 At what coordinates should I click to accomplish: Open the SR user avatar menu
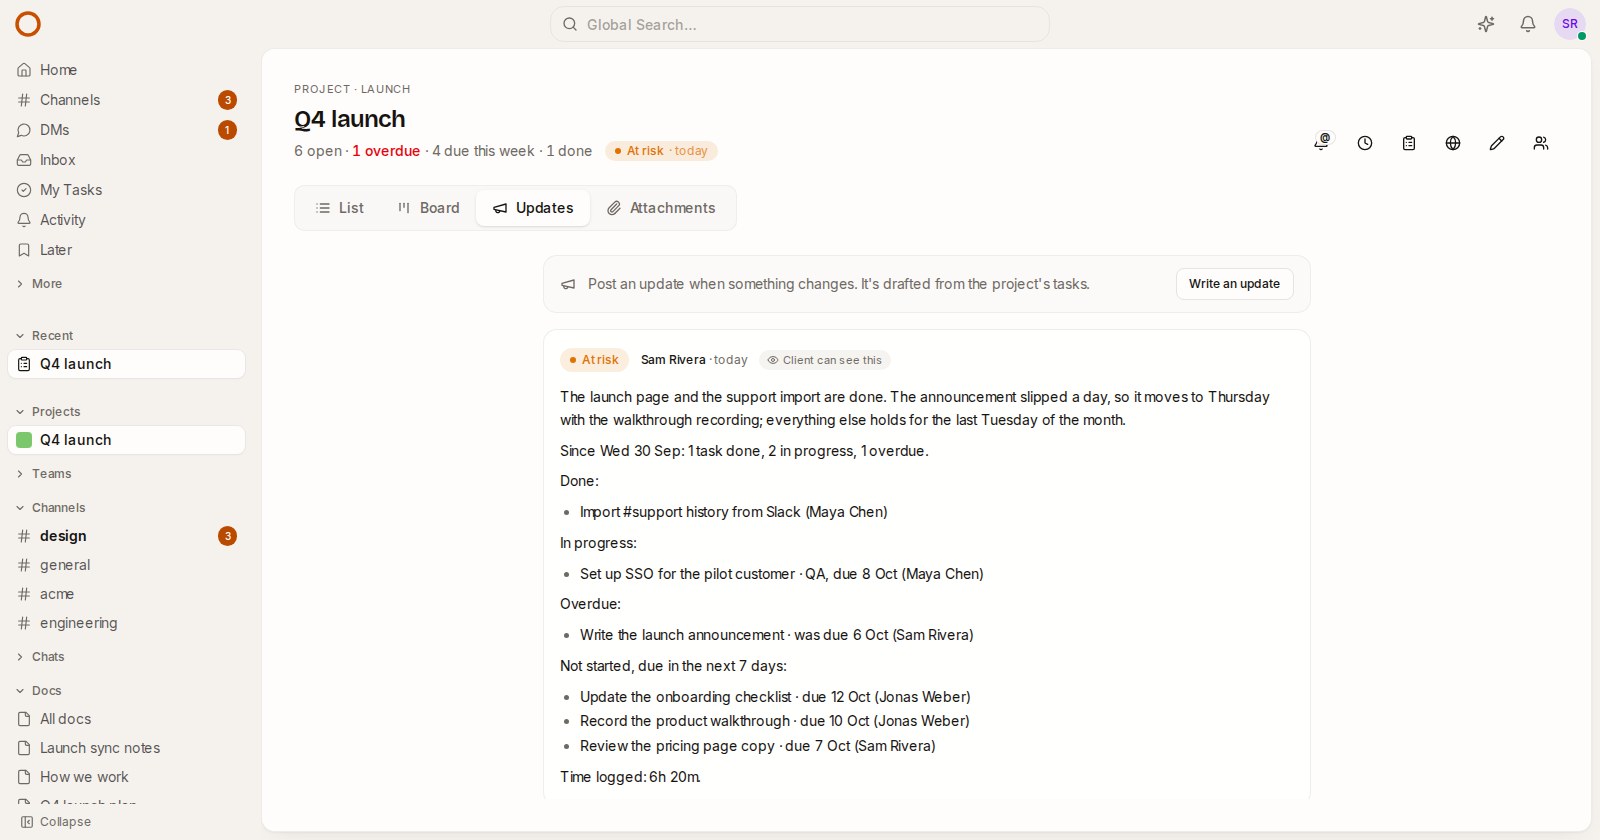tap(1570, 24)
